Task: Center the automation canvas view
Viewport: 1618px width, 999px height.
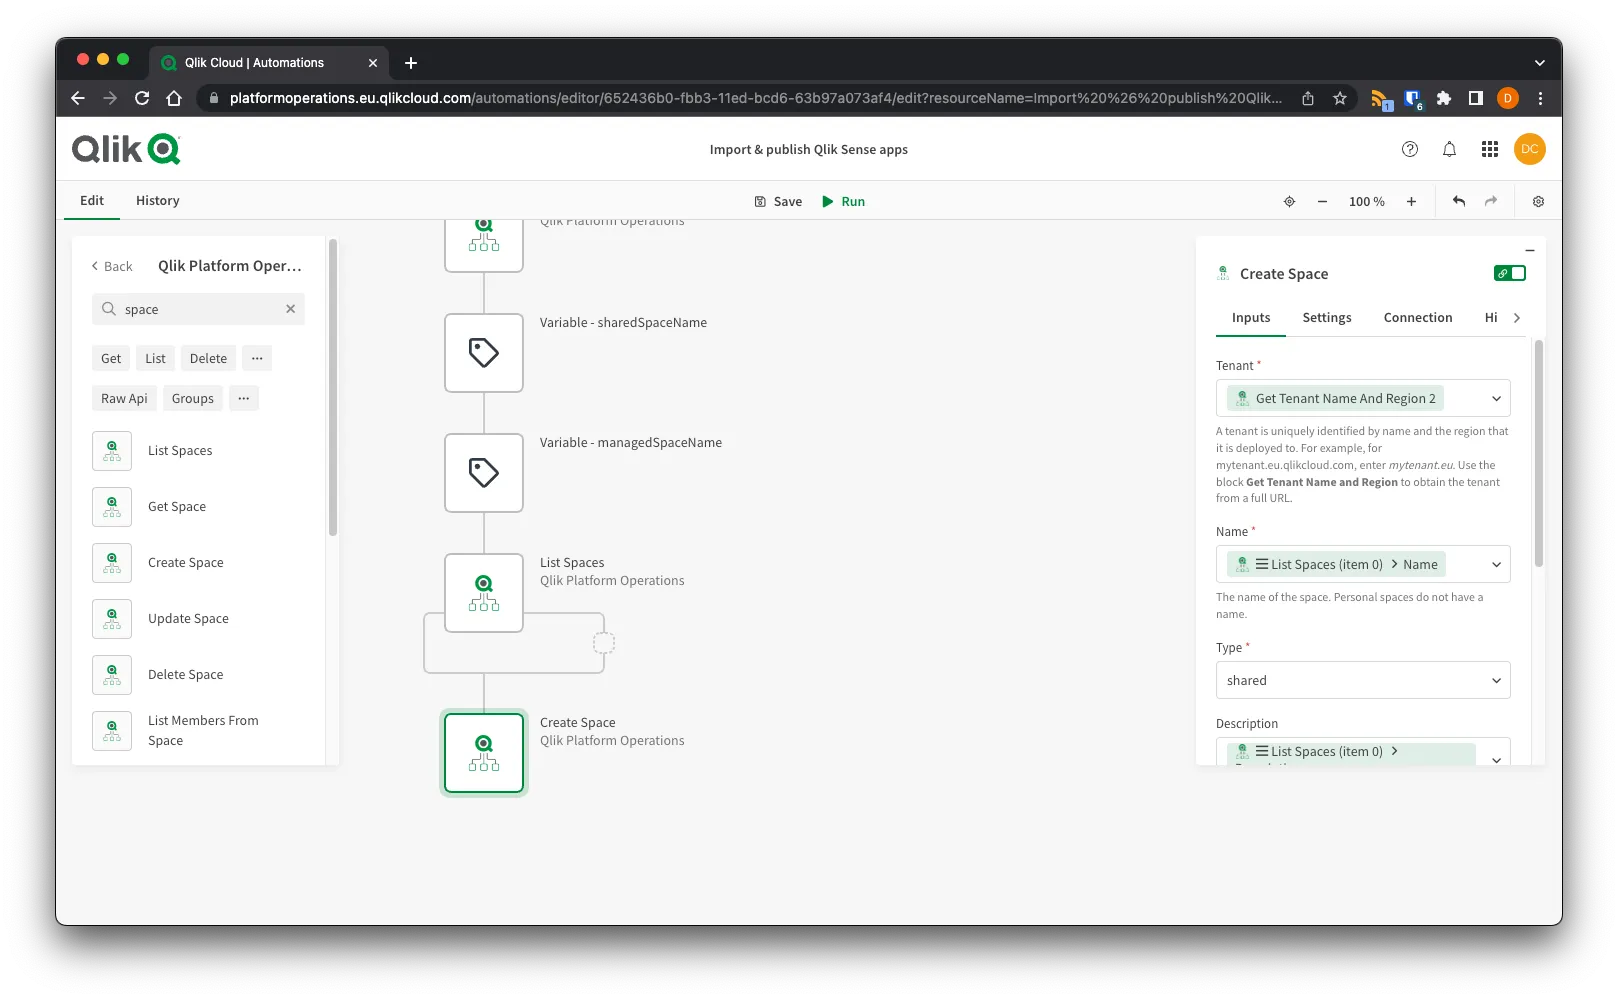Action: click(x=1289, y=201)
